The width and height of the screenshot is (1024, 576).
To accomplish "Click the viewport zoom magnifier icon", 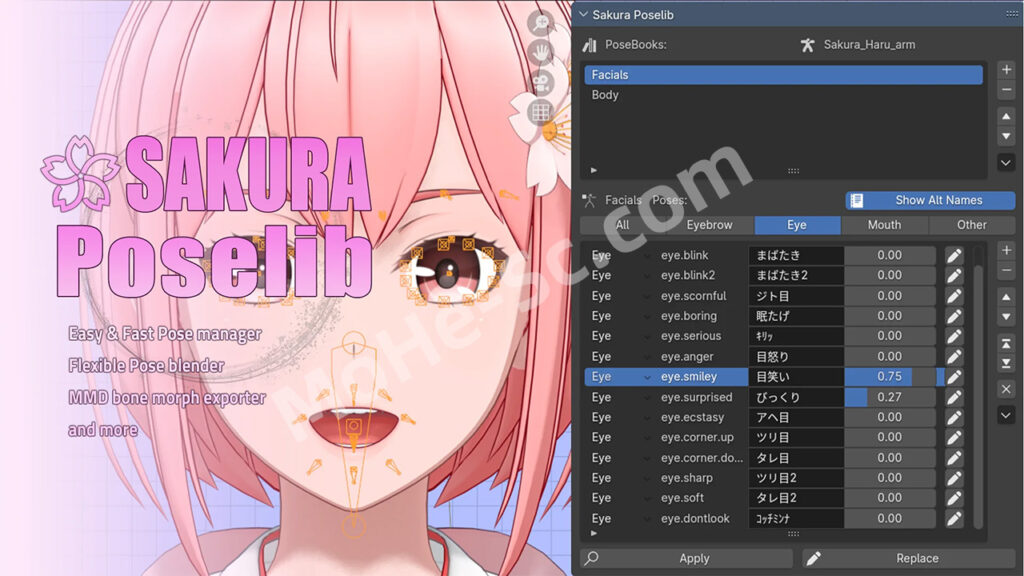I will 543,22.
